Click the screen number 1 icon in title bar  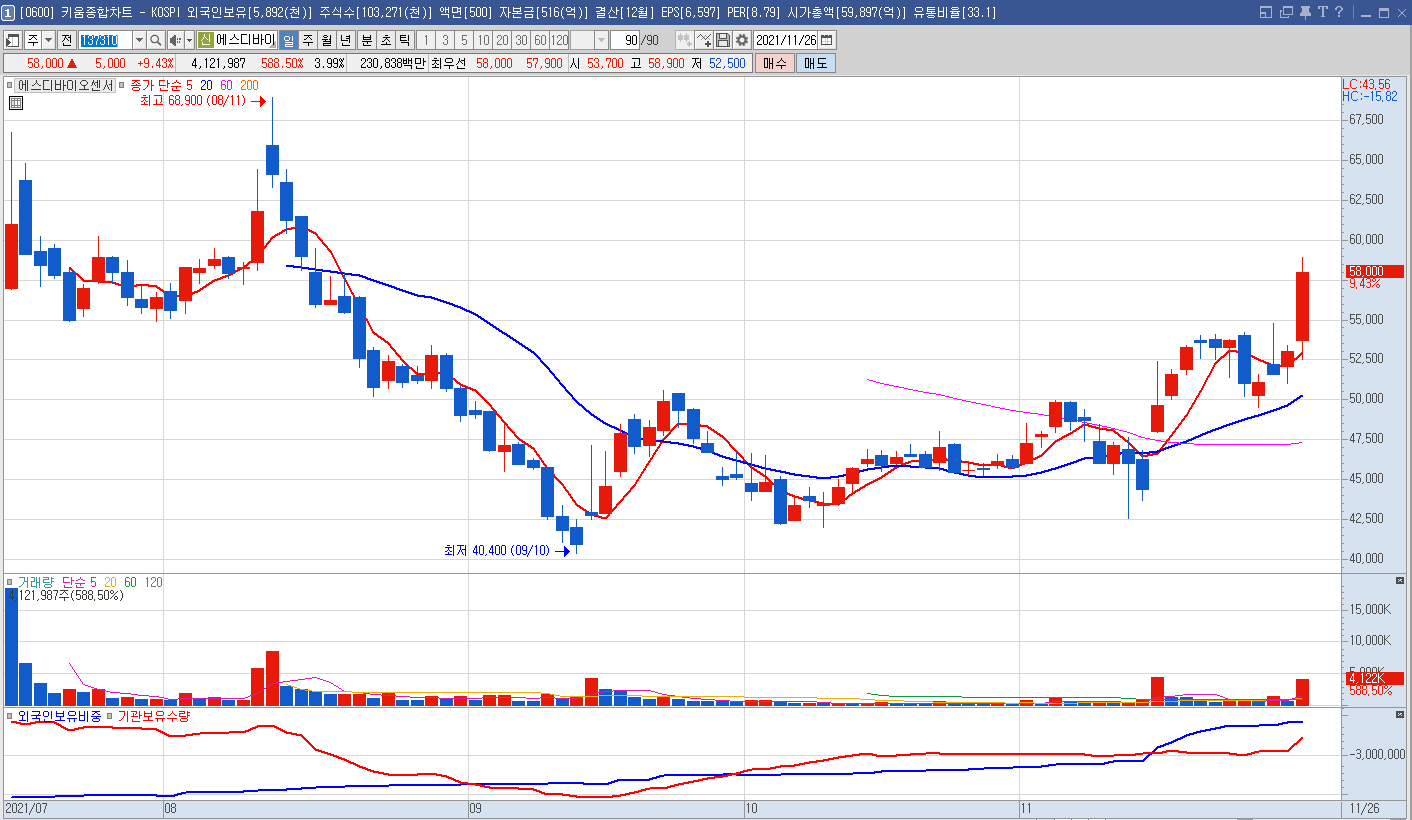coord(8,12)
